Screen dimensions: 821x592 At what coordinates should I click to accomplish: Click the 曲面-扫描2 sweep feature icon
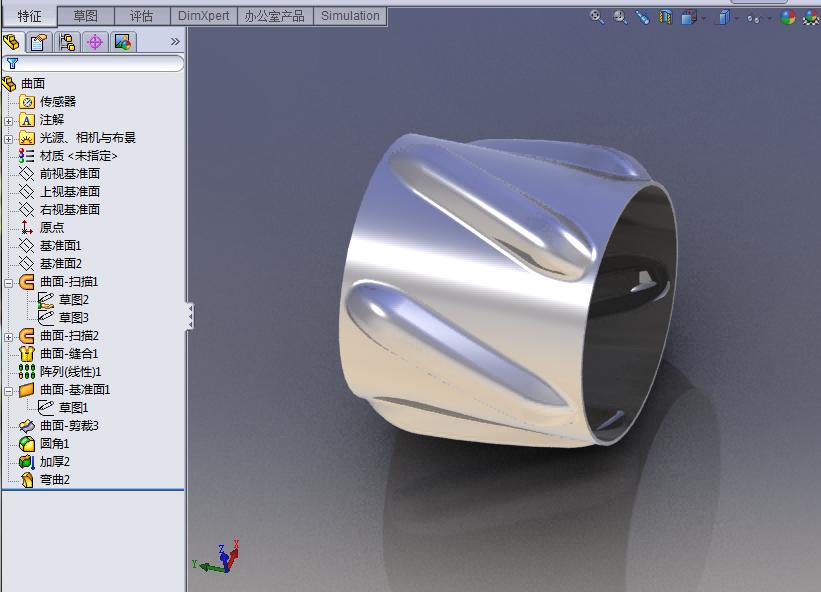[x=26, y=336]
